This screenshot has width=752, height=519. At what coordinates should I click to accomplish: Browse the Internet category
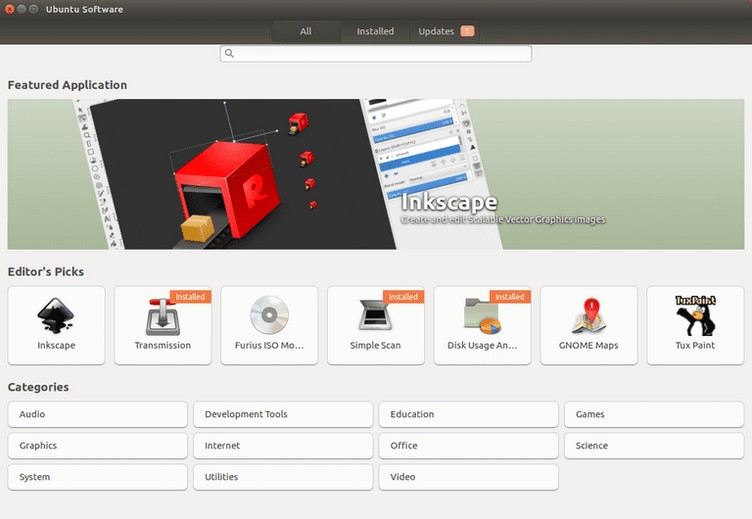283,446
